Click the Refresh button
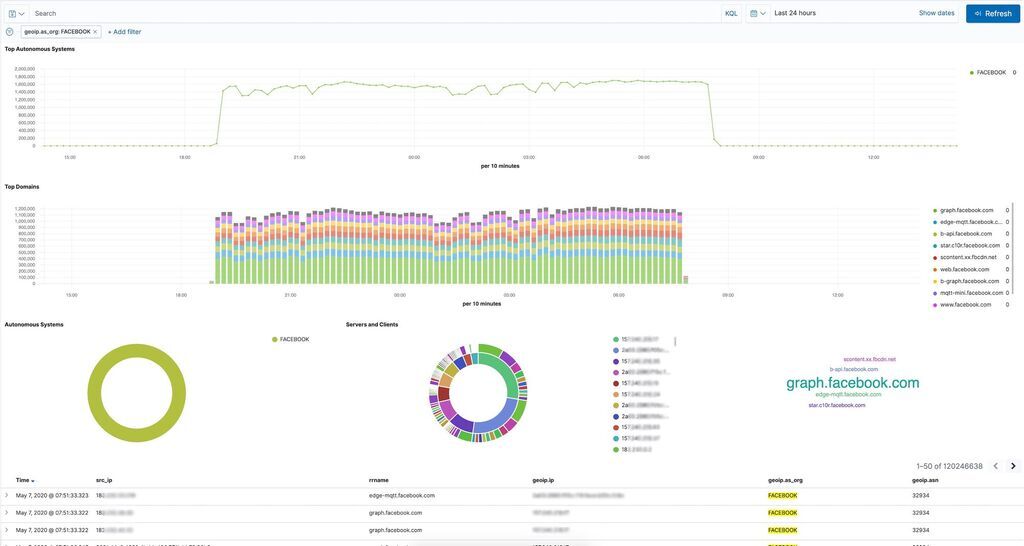This screenshot has width=1024, height=546. pos(992,13)
